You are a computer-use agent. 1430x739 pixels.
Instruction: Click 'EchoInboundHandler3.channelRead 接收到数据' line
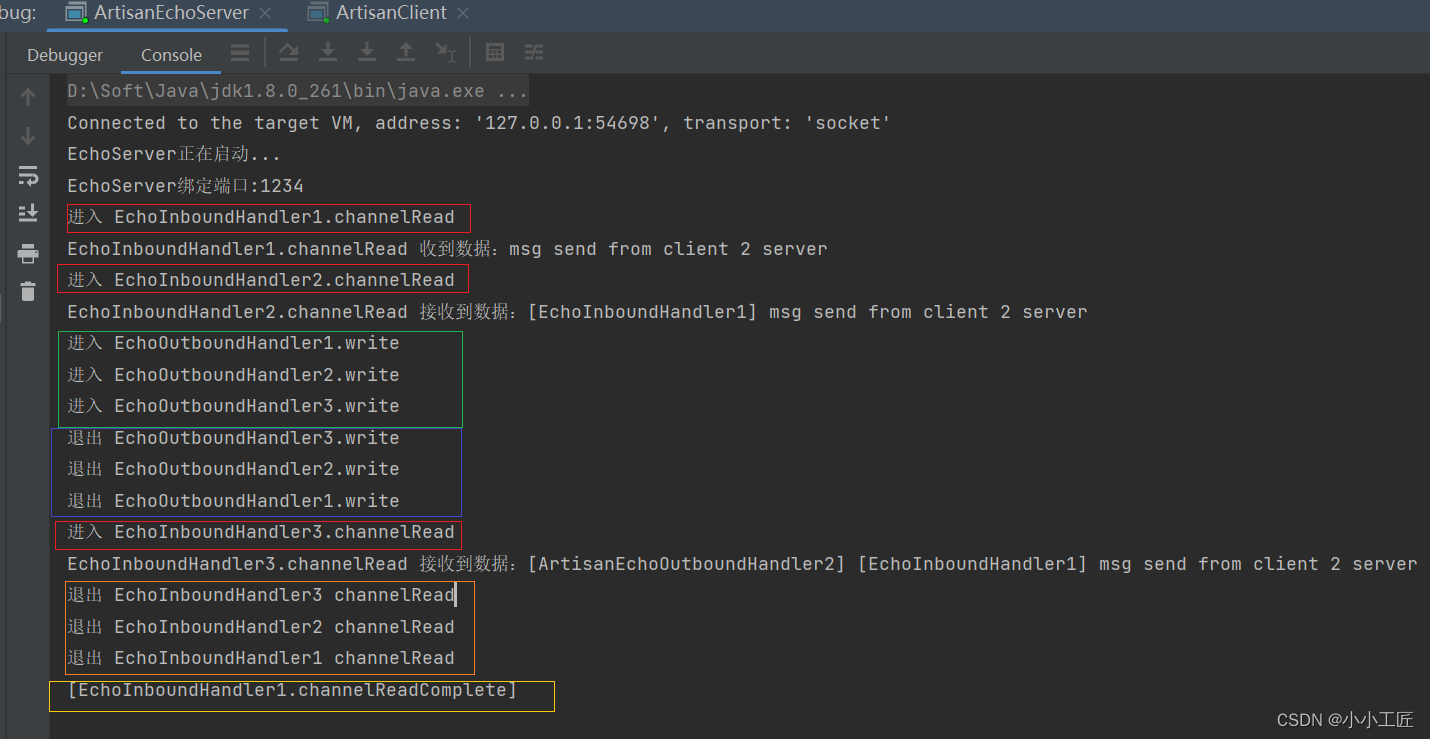[x=742, y=564]
